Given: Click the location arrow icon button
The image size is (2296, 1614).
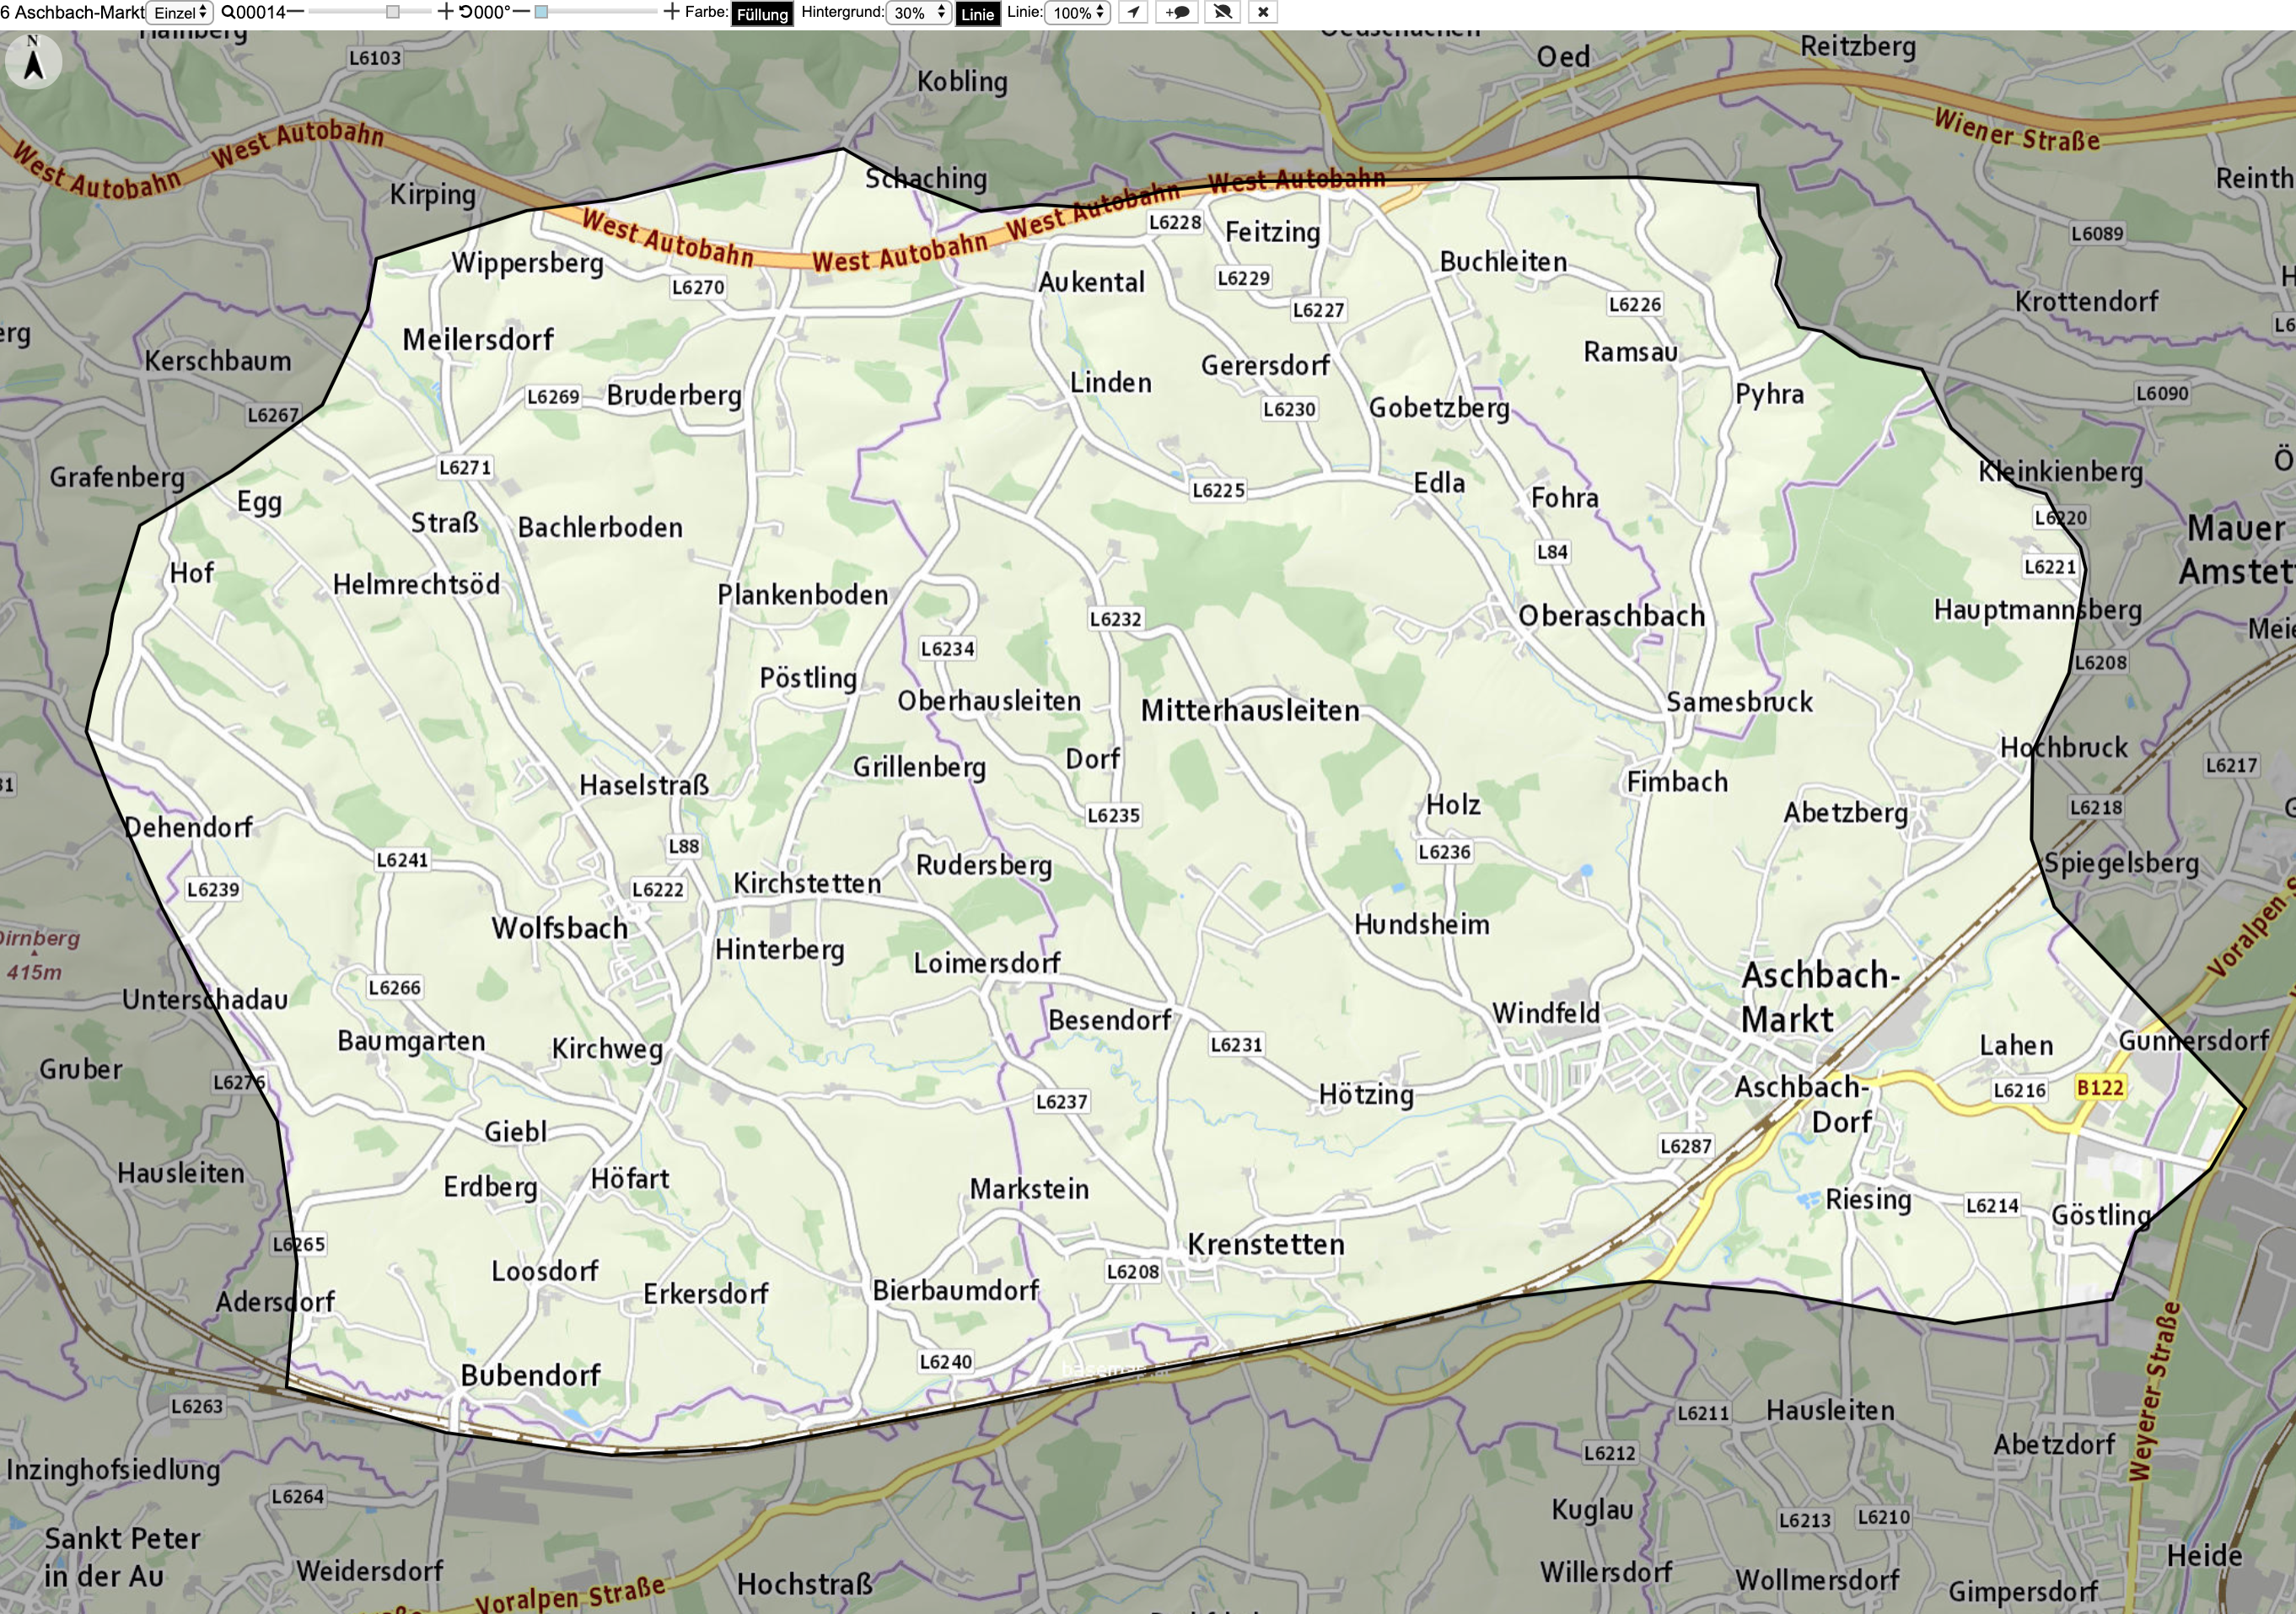Looking at the screenshot, I should click(1133, 12).
